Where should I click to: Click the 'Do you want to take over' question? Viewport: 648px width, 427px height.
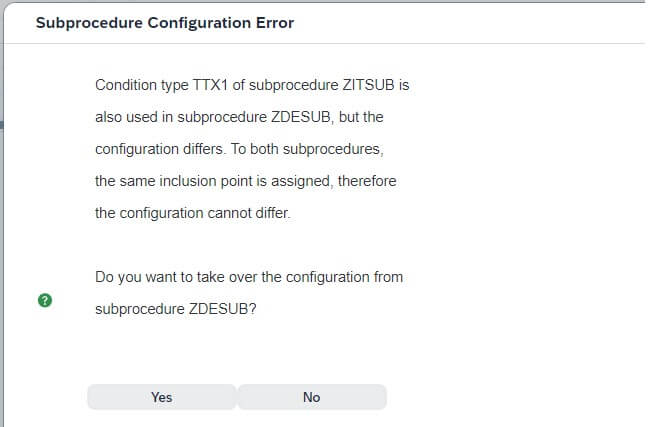pos(249,277)
